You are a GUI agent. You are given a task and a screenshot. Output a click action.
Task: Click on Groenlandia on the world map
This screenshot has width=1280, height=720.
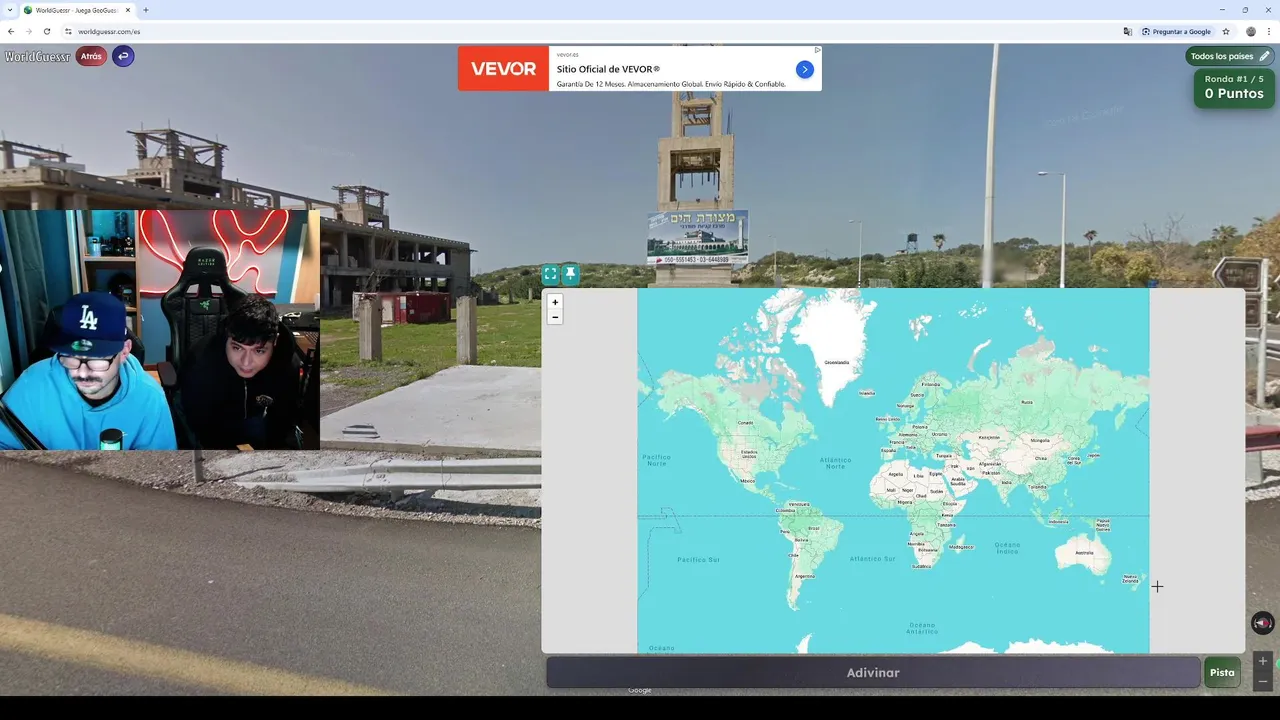tap(836, 362)
